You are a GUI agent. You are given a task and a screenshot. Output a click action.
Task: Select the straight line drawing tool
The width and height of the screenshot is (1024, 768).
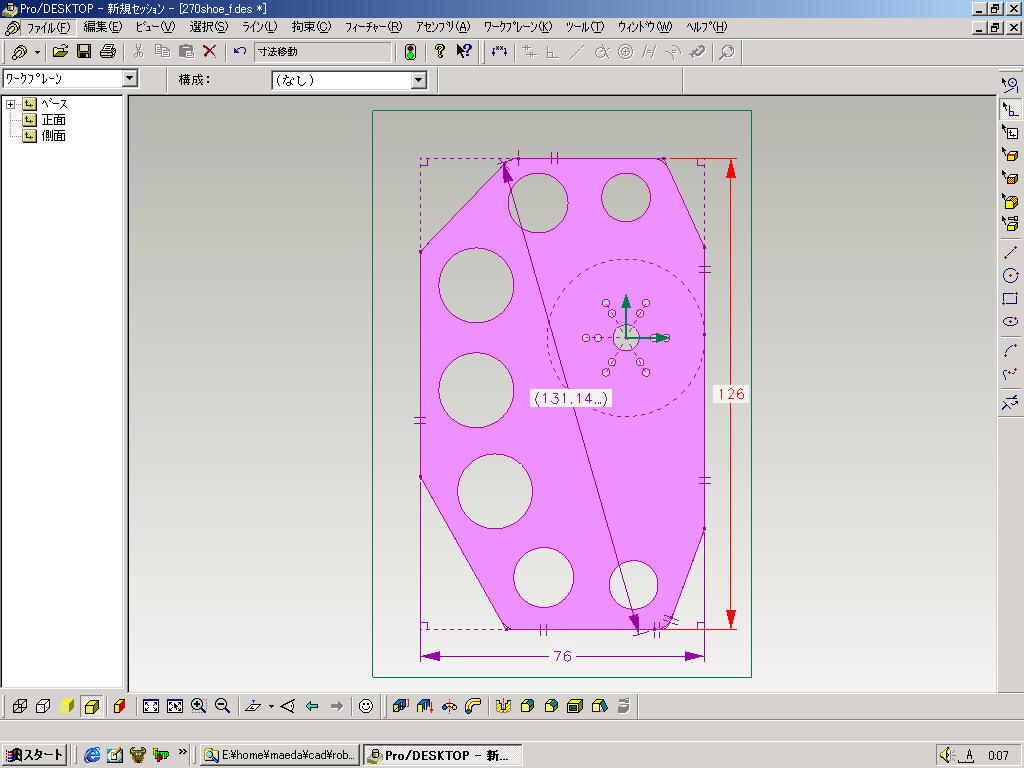click(1010, 253)
